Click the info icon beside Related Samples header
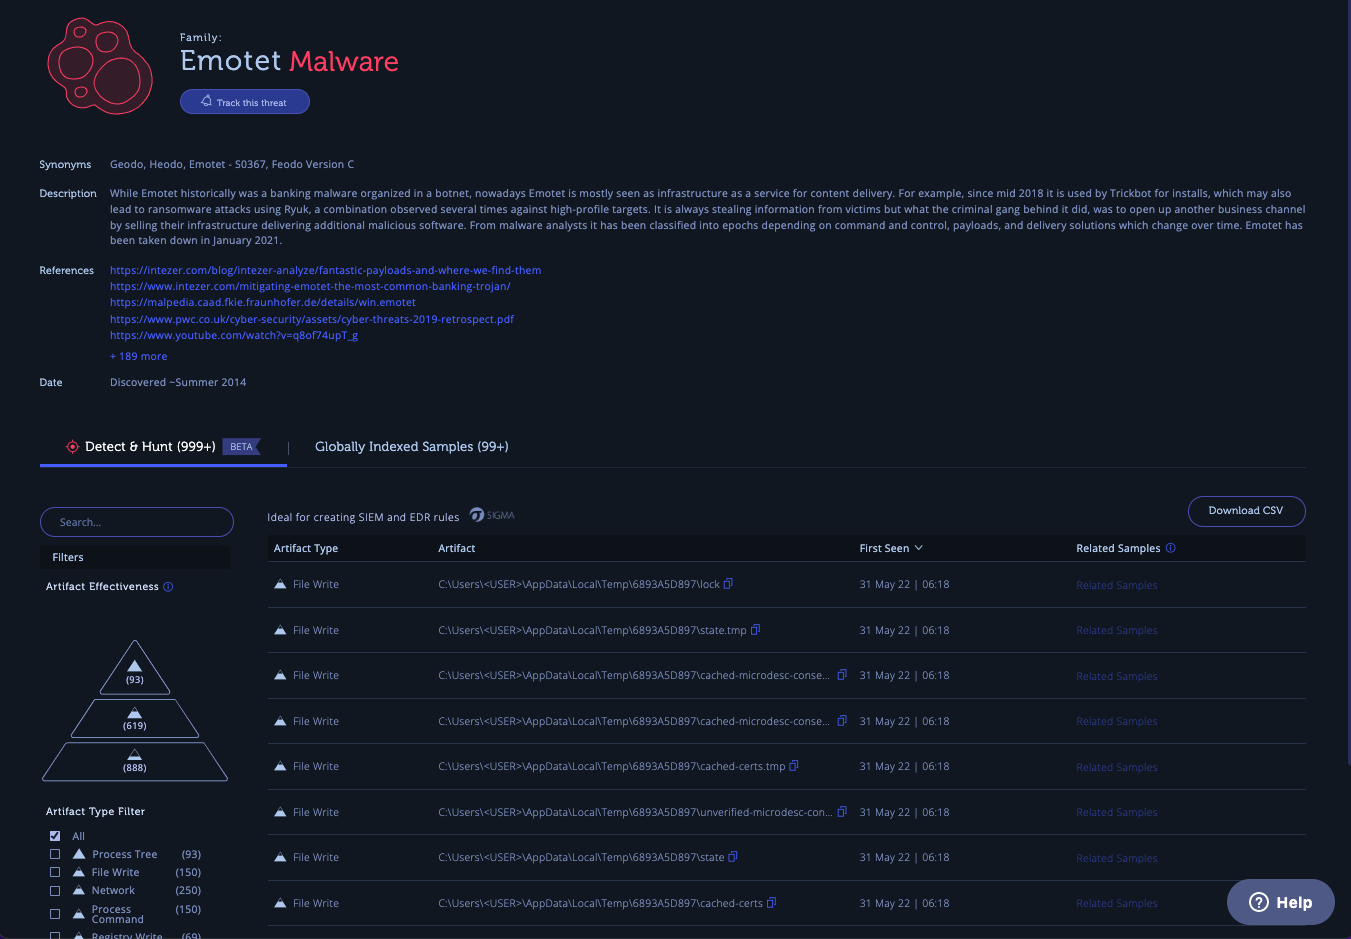This screenshot has height=939, width=1351. click(x=1170, y=548)
